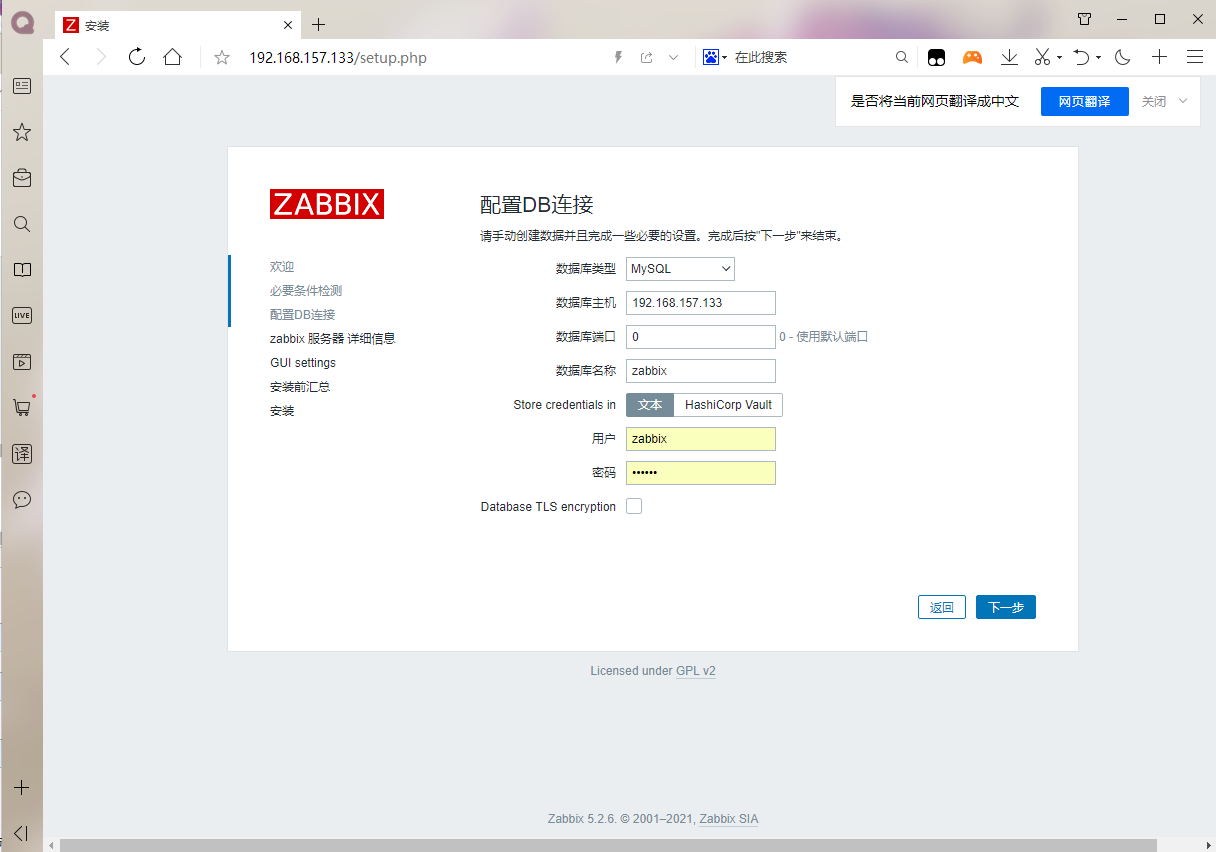Open the sidebar LIVE icon
This screenshot has width=1216, height=852.
pyautogui.click(x=21, y=316)
